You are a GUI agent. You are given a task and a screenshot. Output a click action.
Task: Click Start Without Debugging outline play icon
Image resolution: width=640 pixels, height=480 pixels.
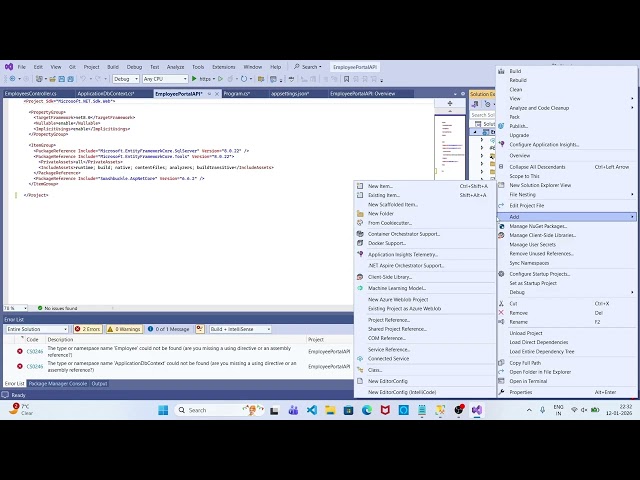(x=220, y=79)
